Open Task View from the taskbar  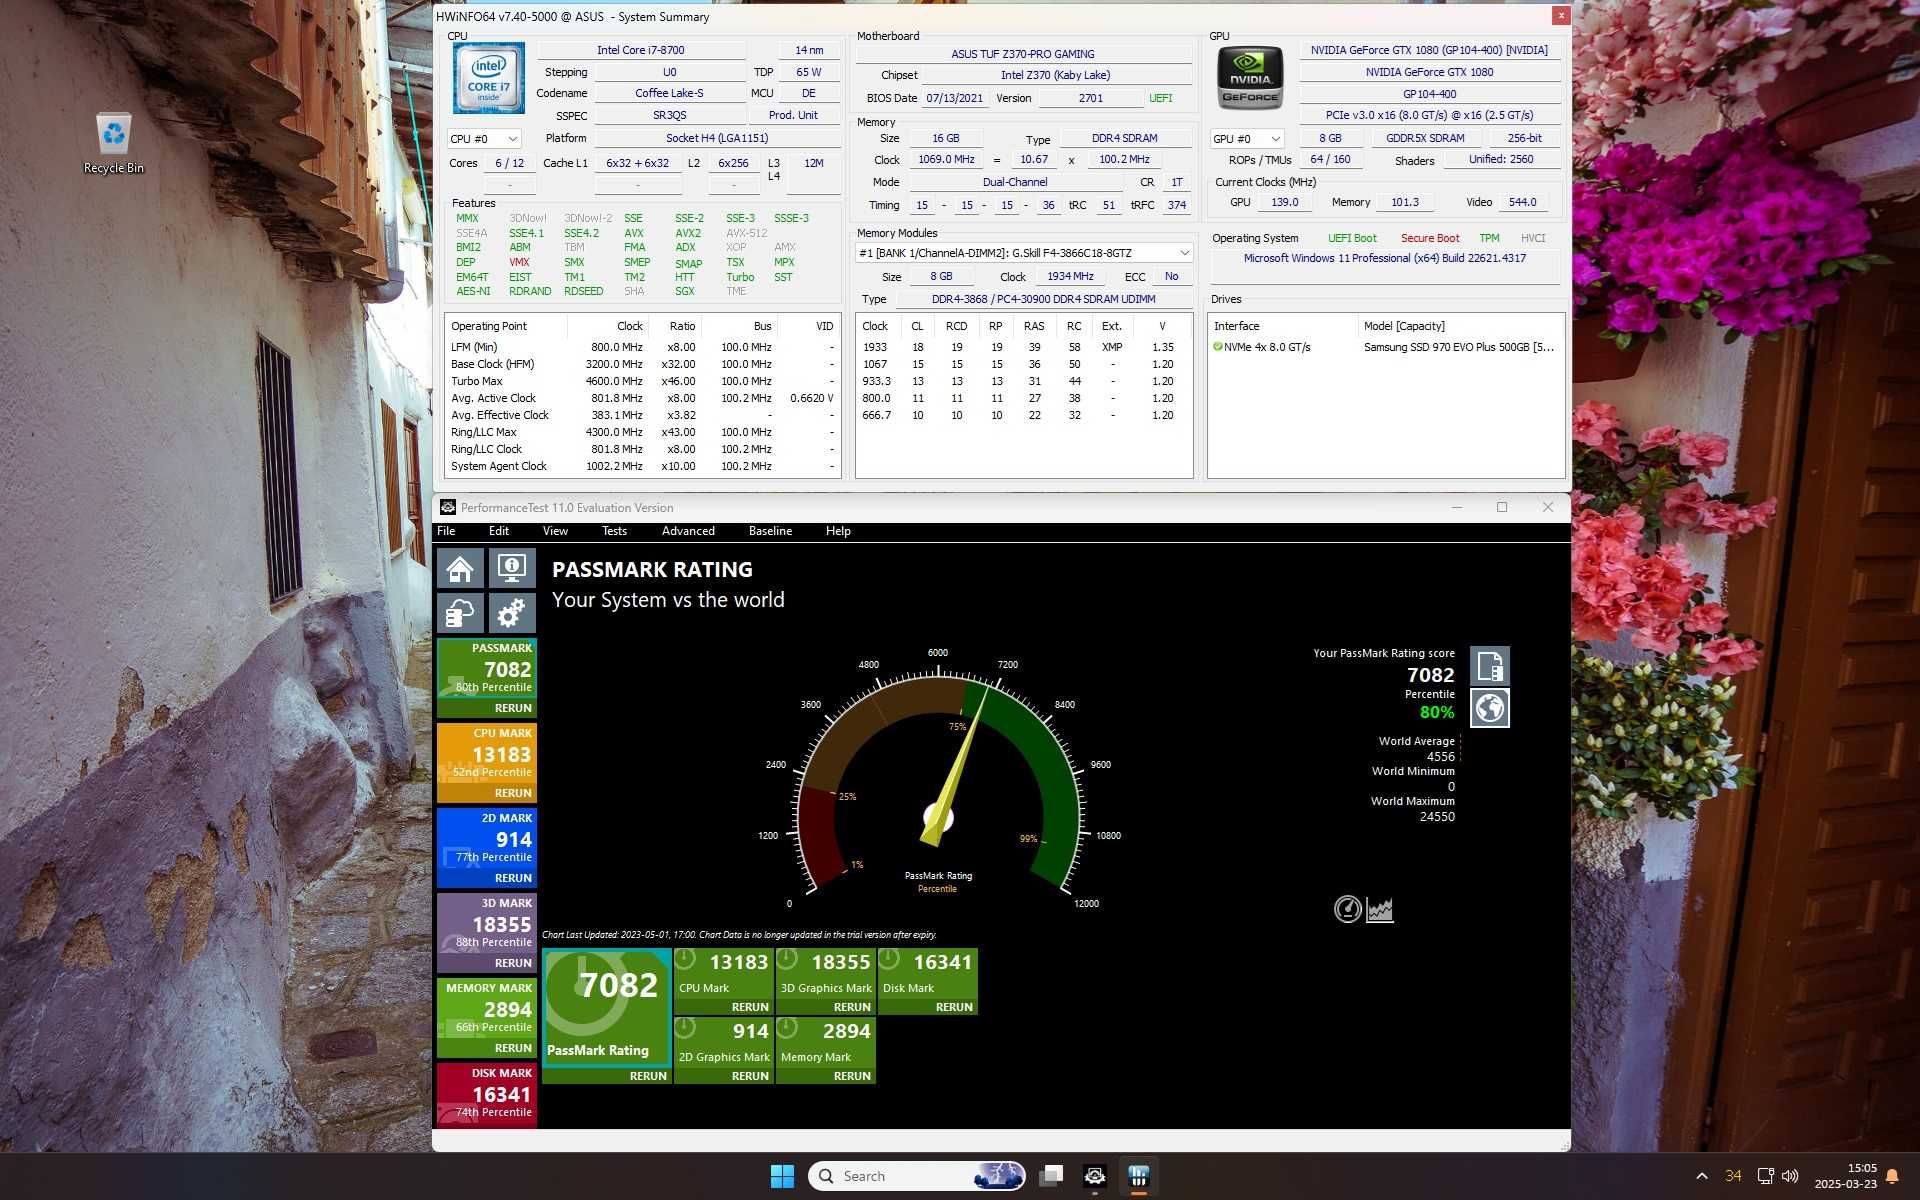[x=1051, y=1176]
